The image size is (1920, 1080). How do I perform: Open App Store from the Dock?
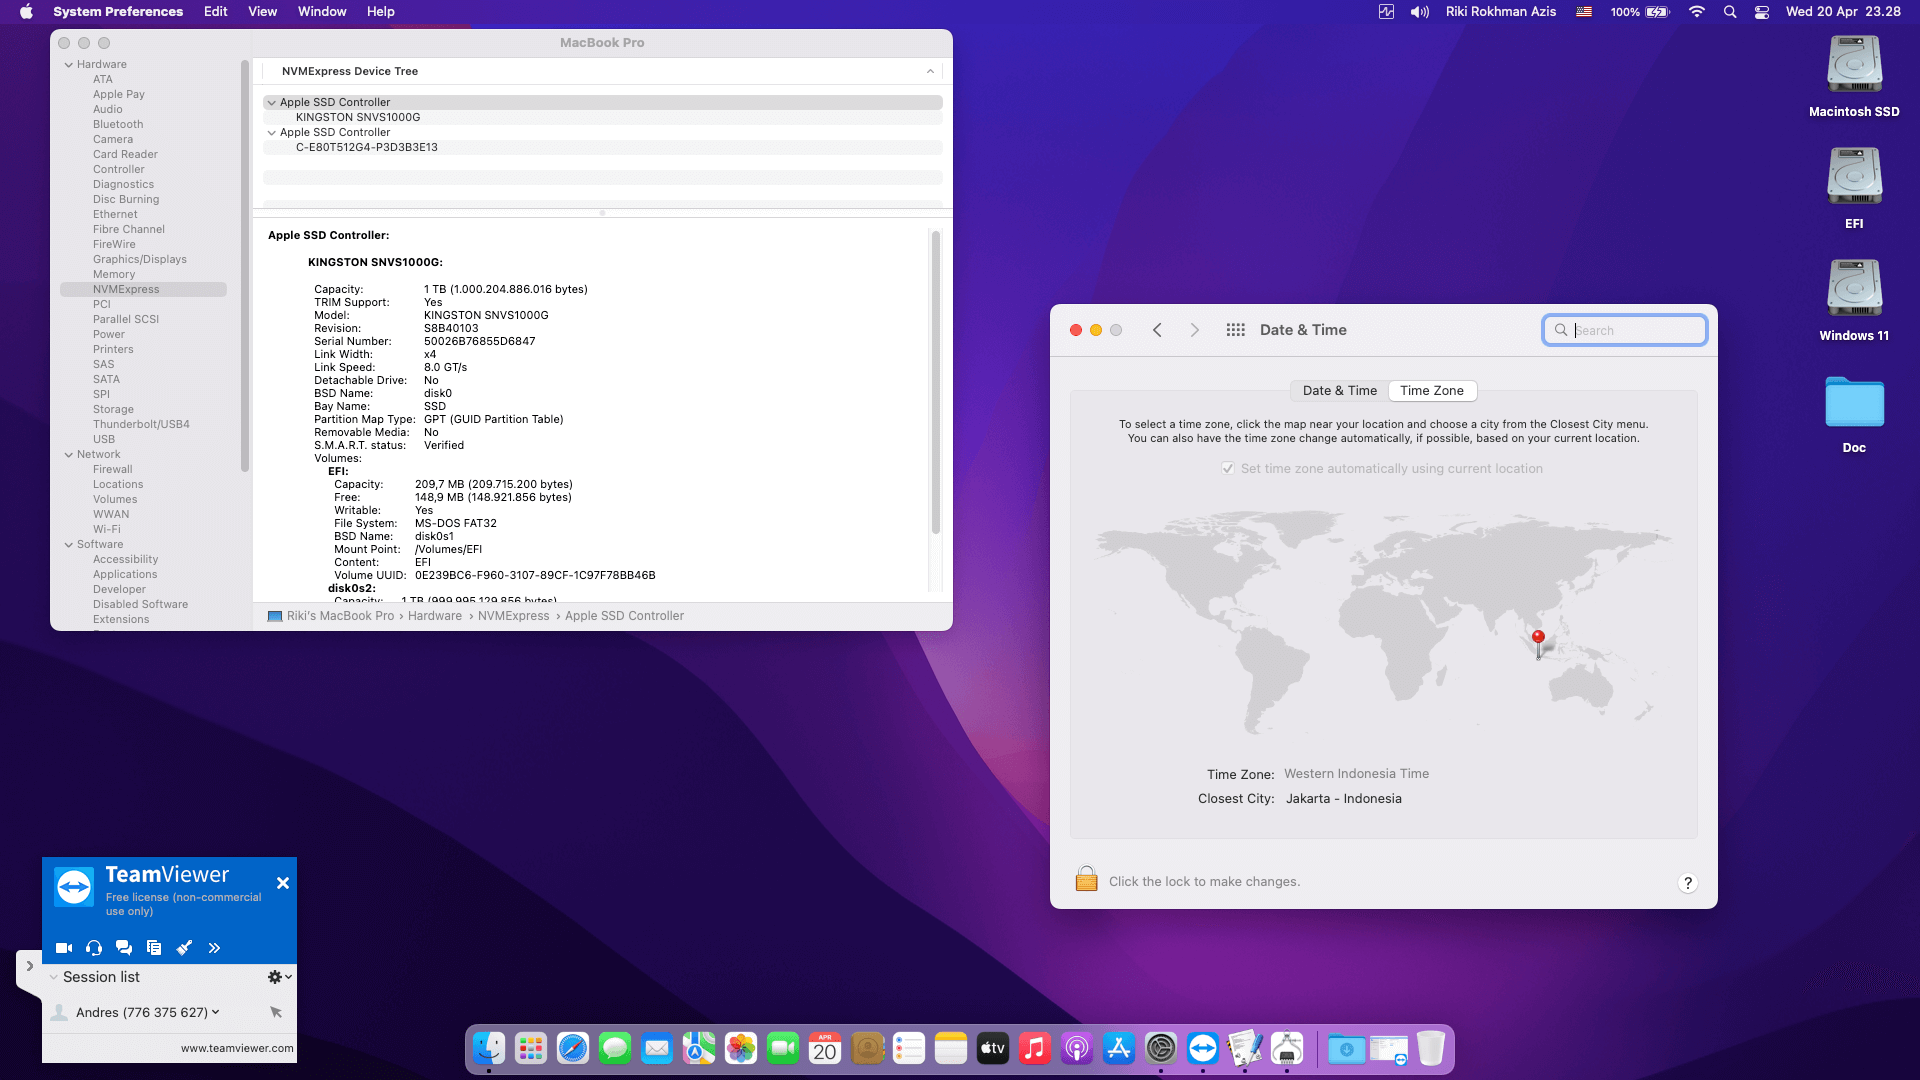[x=1119, y=1048]
